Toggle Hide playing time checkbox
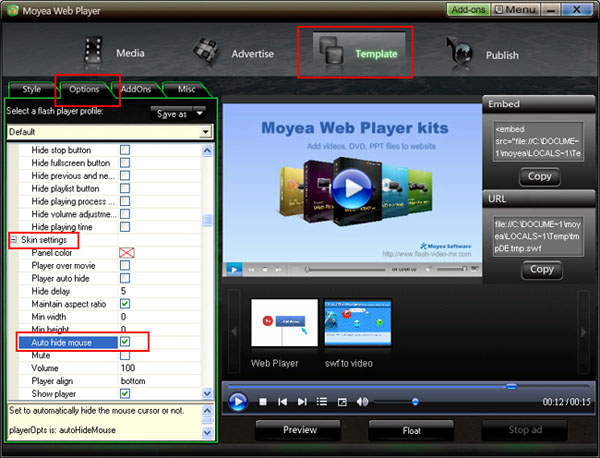 coord(125,227)
